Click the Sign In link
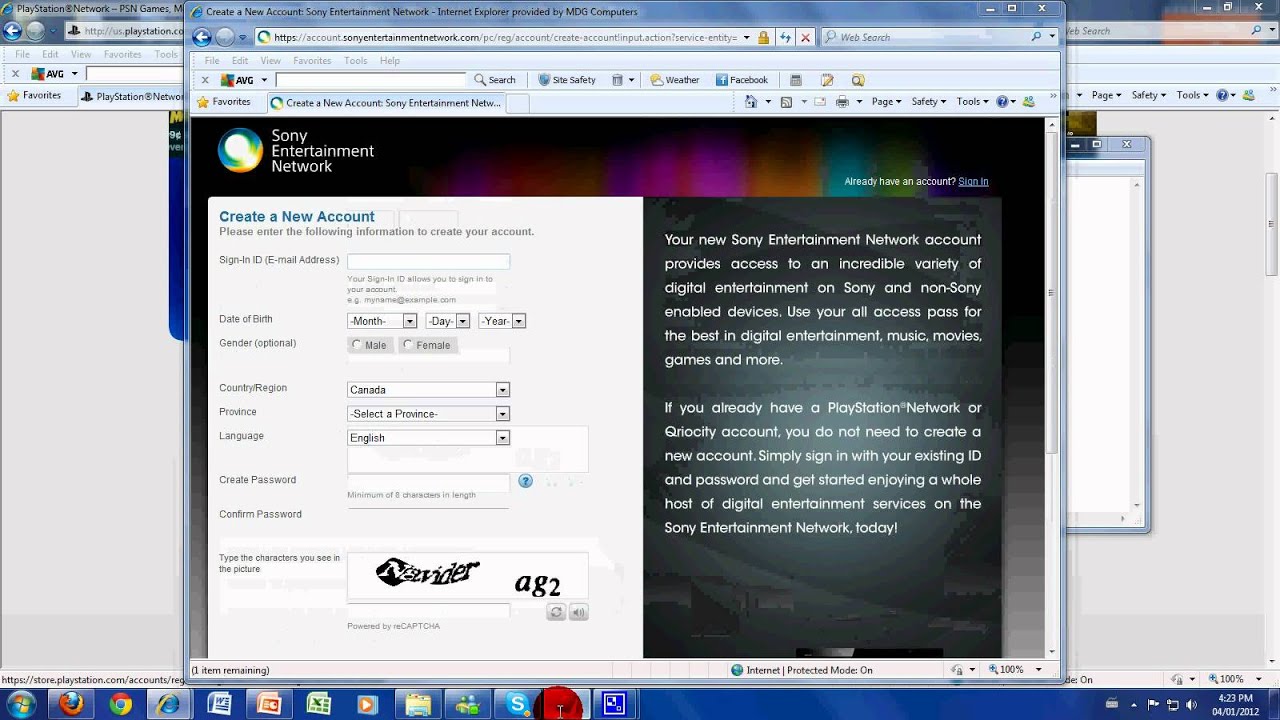Image resolution: width=1280 pixels, height=720 pixels. pyautogui.click(x=973, y=181)
